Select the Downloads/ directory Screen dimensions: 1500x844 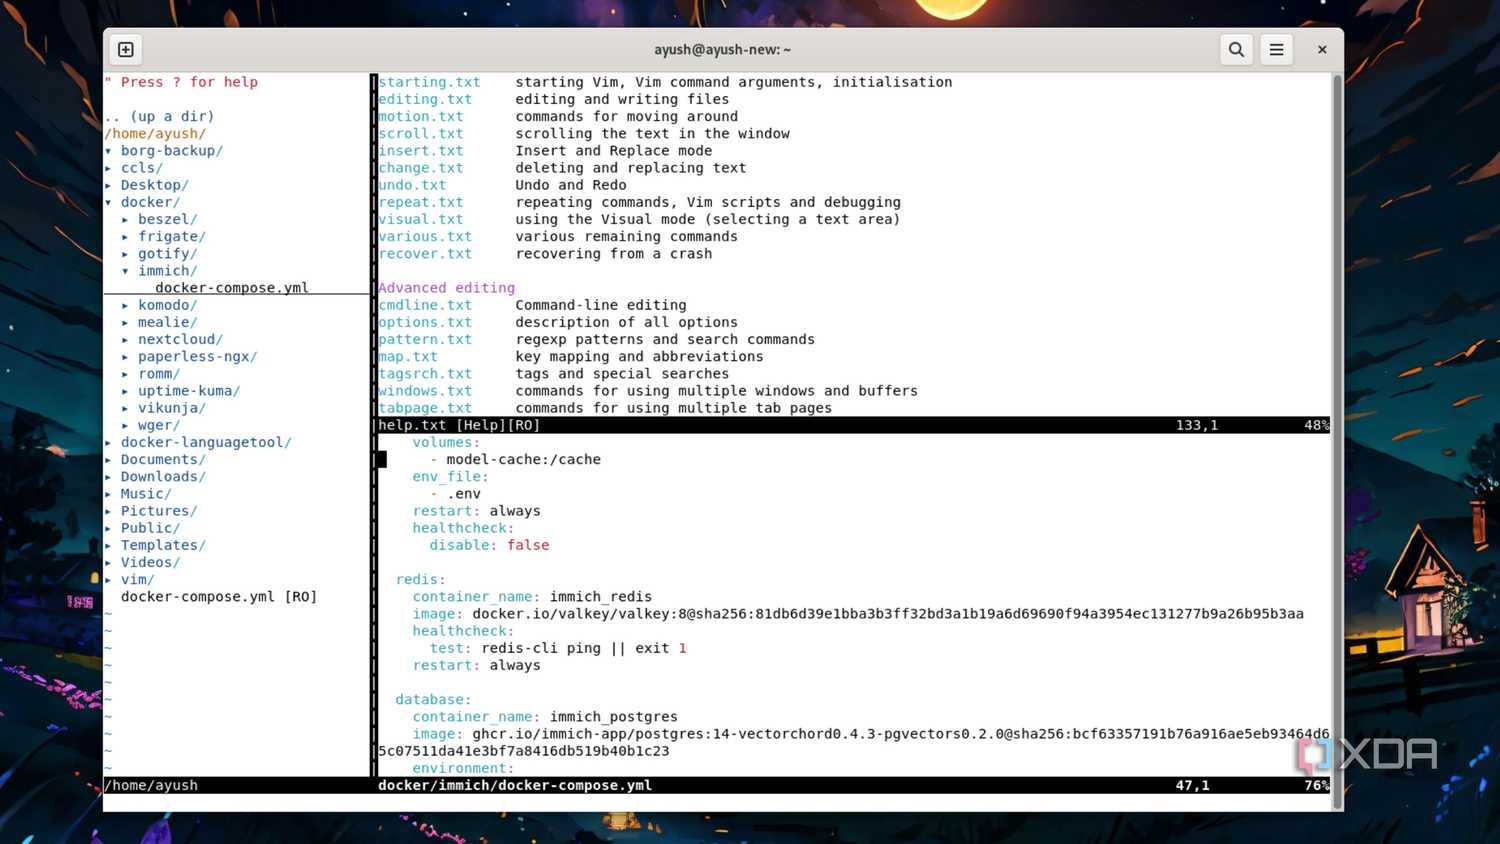point(163,477)
